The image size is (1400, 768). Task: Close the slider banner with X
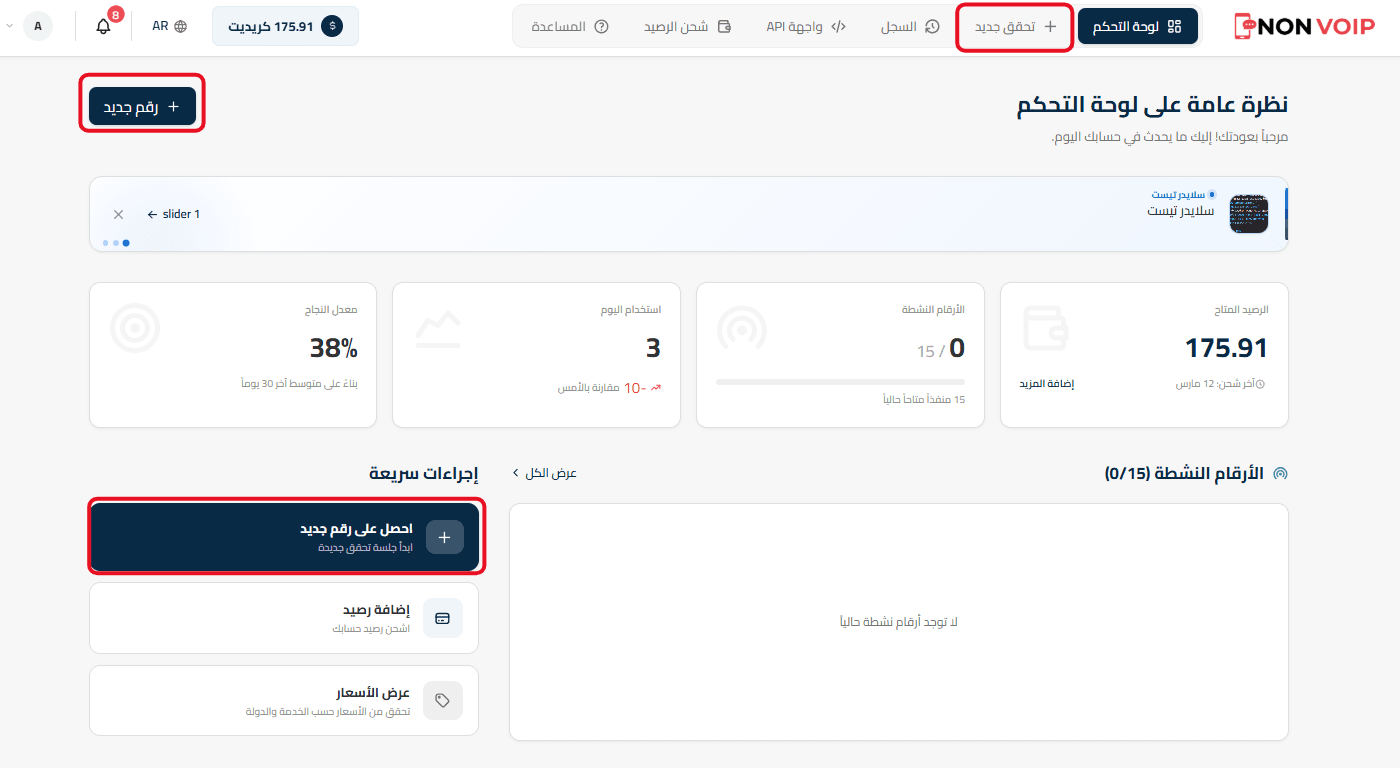(118, 214)
